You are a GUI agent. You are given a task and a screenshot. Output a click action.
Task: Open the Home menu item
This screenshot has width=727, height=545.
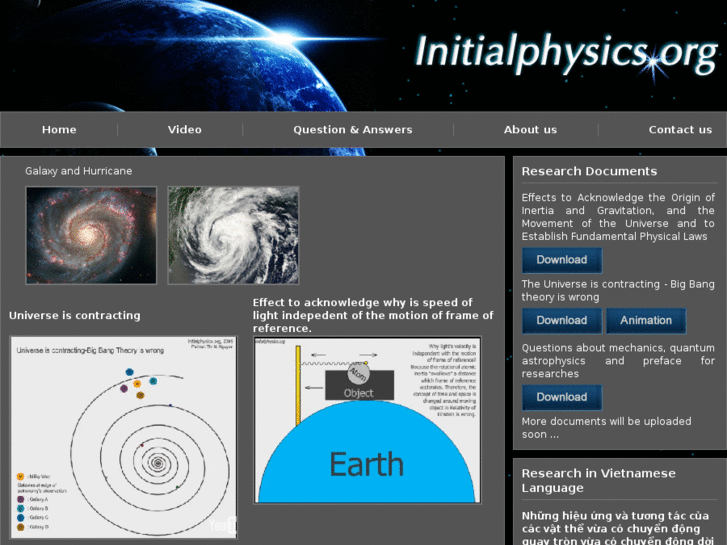(59, 130)
